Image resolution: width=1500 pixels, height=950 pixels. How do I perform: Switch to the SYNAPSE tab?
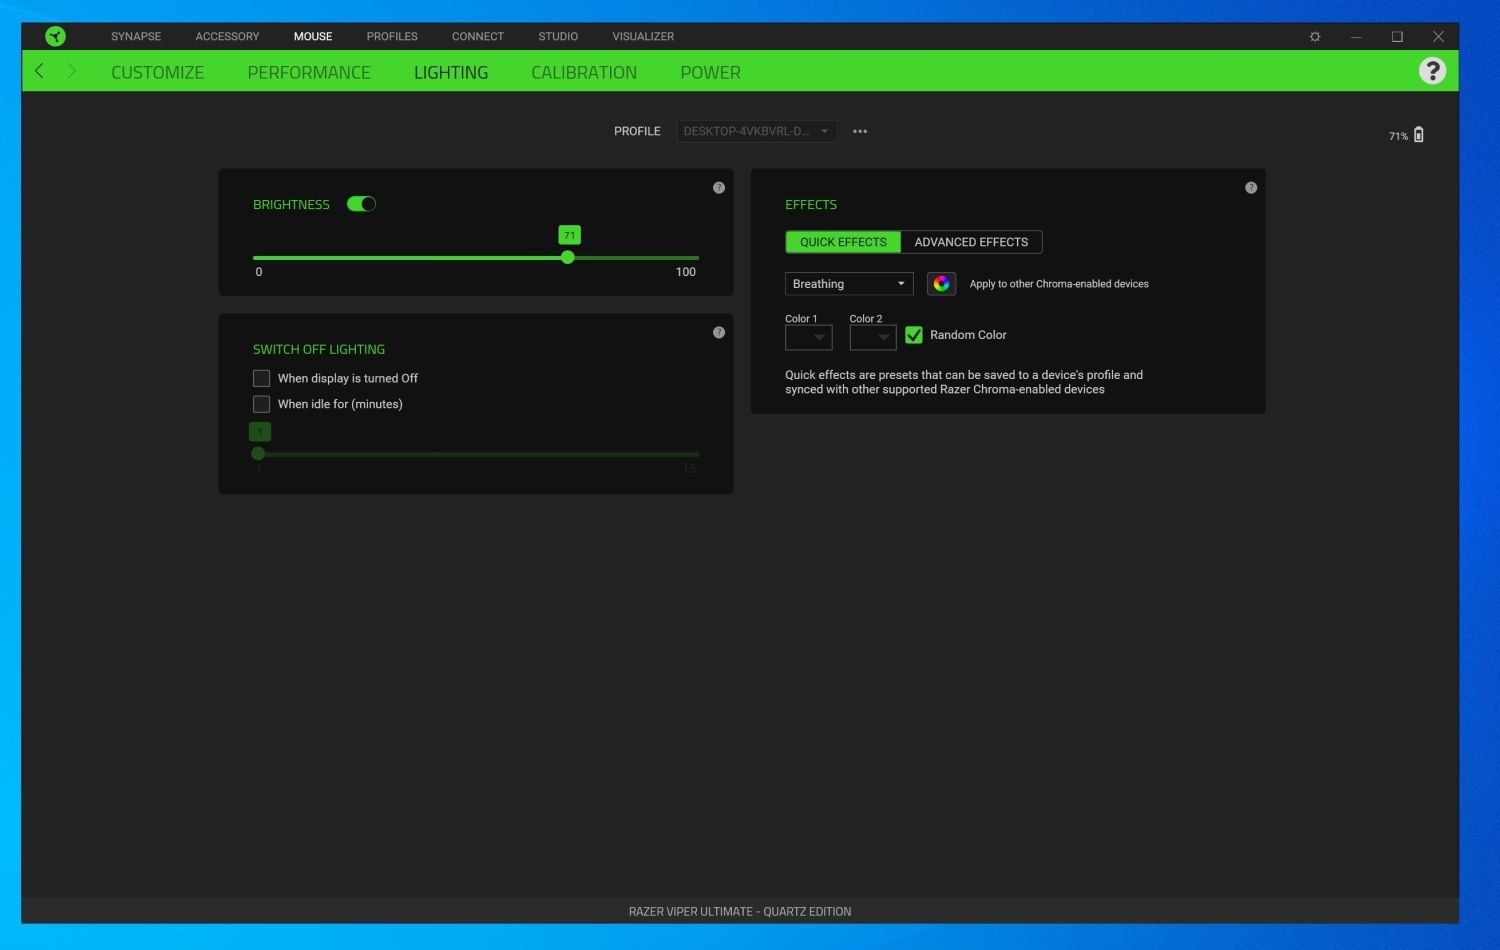click(136, 37)
